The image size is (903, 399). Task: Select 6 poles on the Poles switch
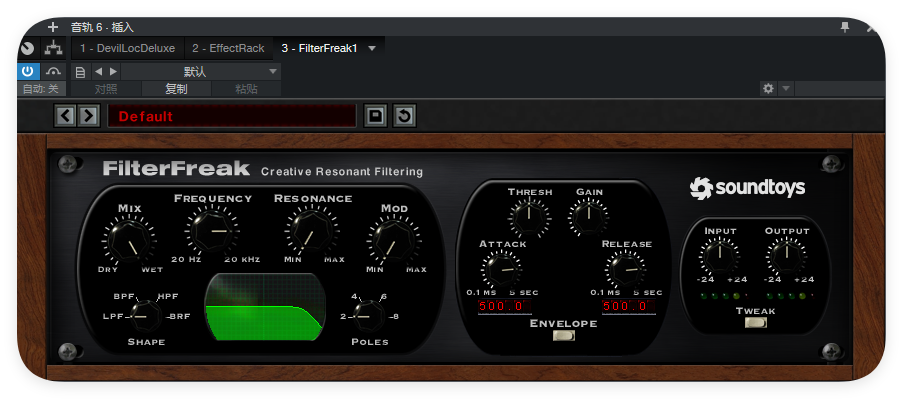(384, 297)
